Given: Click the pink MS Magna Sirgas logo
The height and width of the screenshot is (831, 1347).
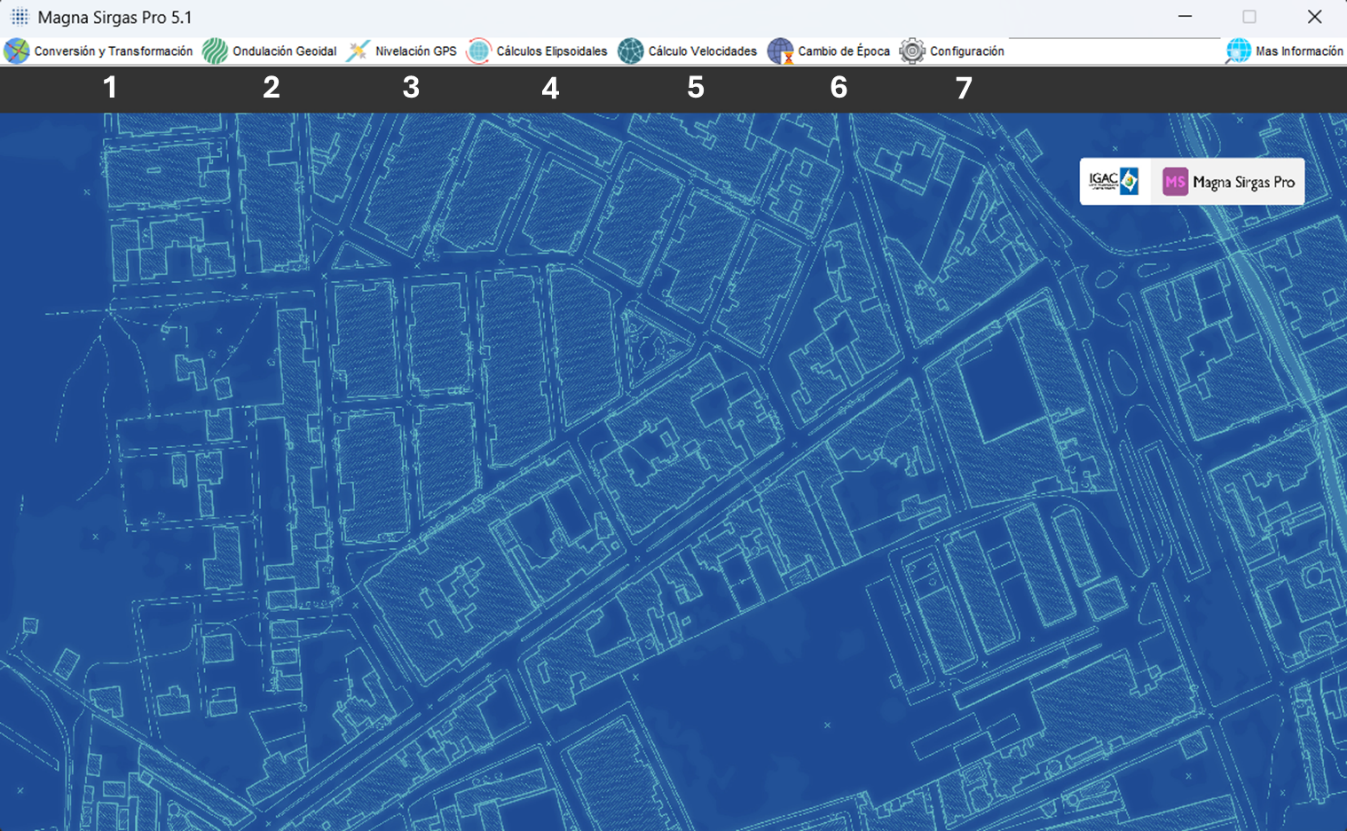Looking at the screenshot, I should (x=1175, y=182).
